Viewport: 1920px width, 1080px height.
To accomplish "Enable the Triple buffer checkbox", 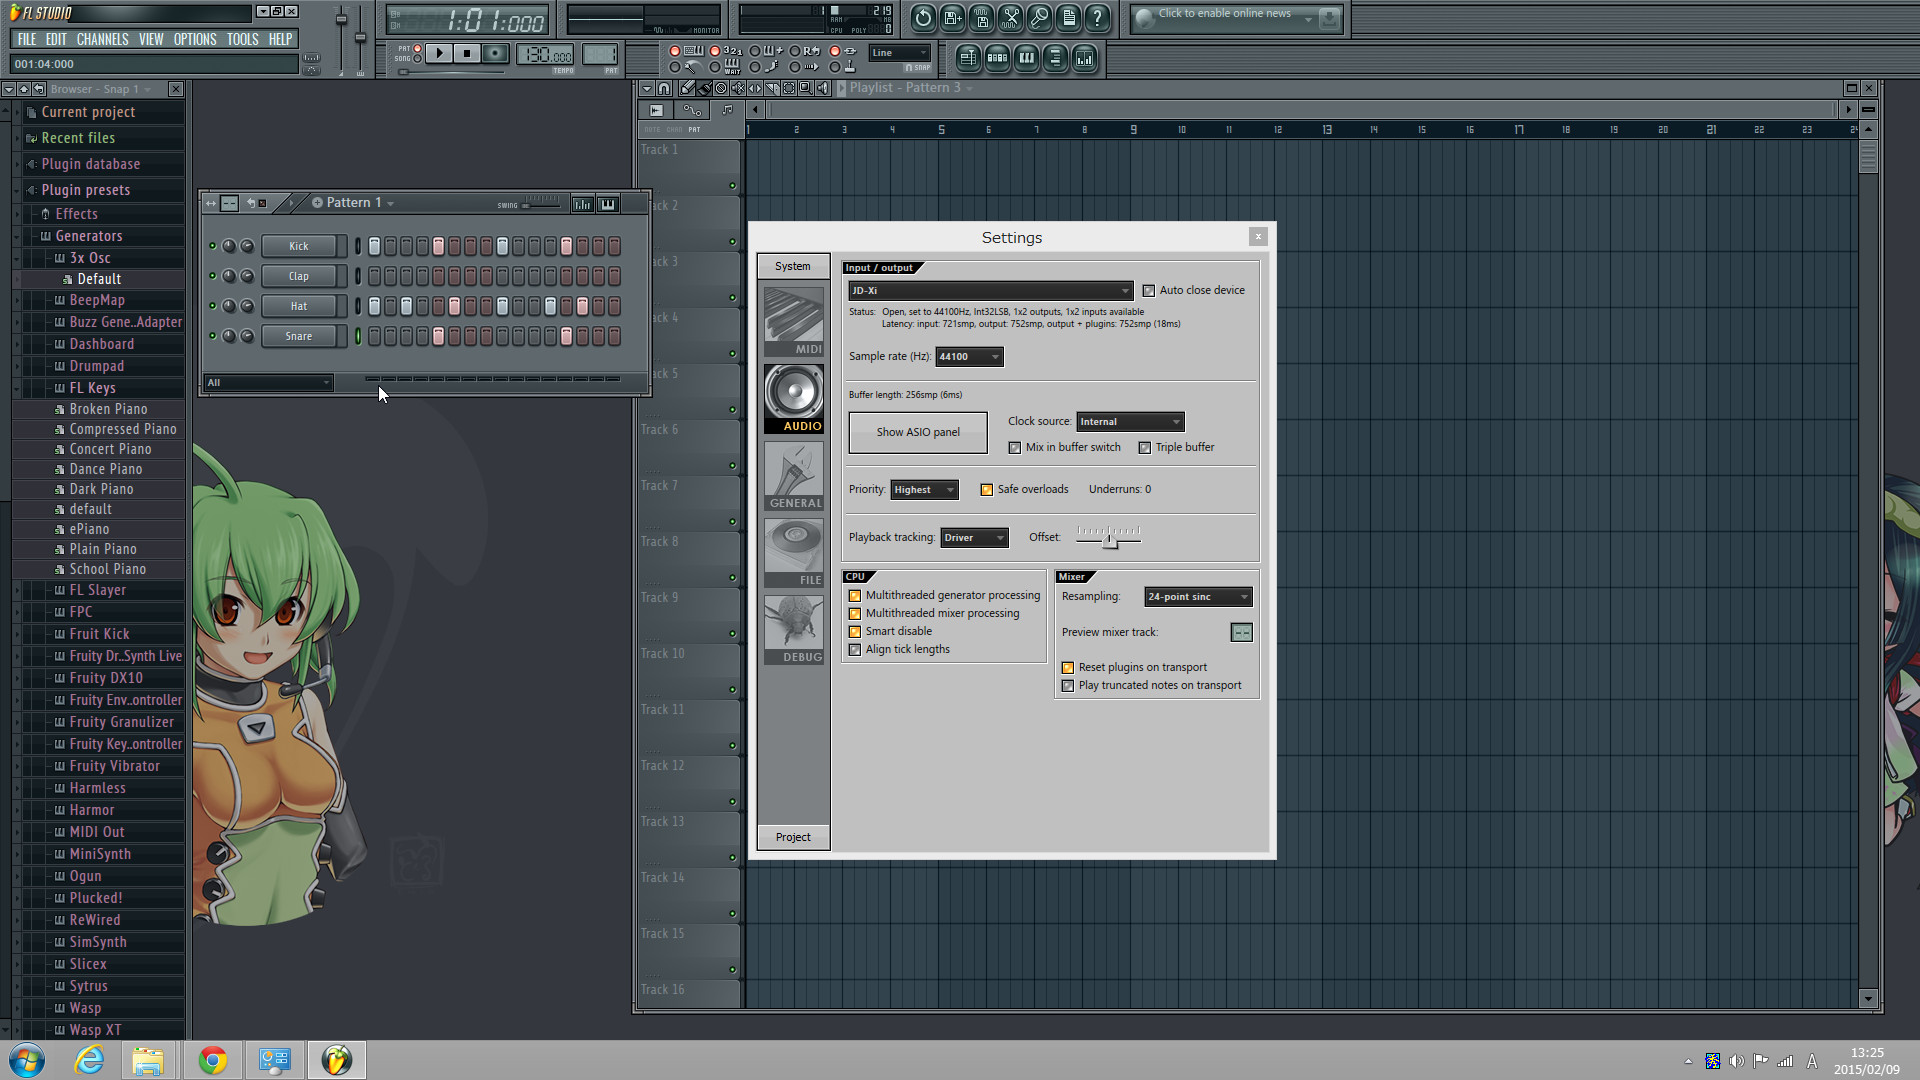I will (1145, 448).
